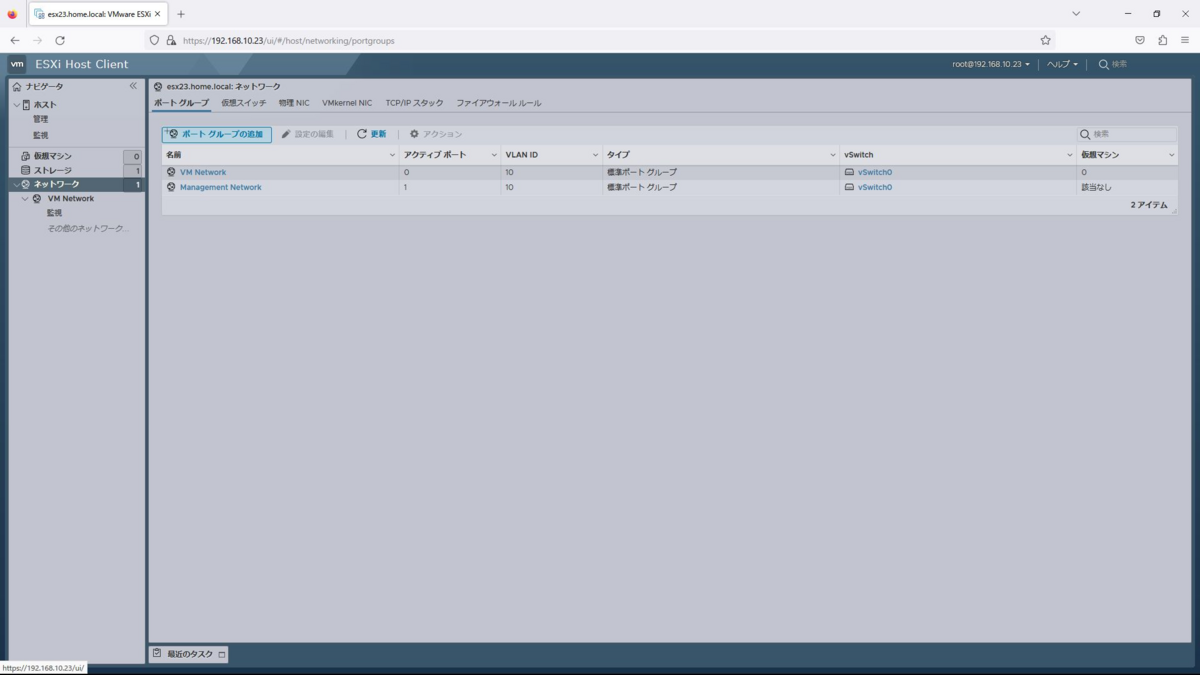Click the vSwitch0 icon in VM Network row
Viewport: 1200px width, 675px height.
[x=849, y=172]
